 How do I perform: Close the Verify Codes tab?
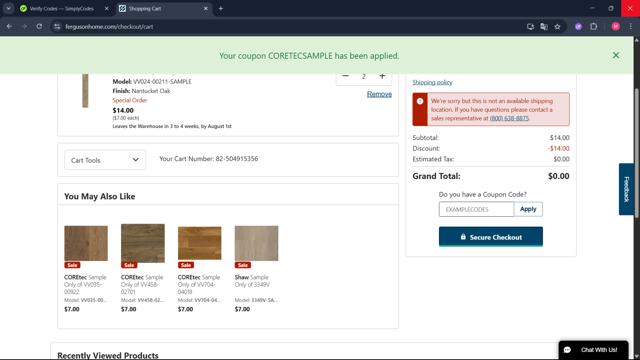click(107, 9)
